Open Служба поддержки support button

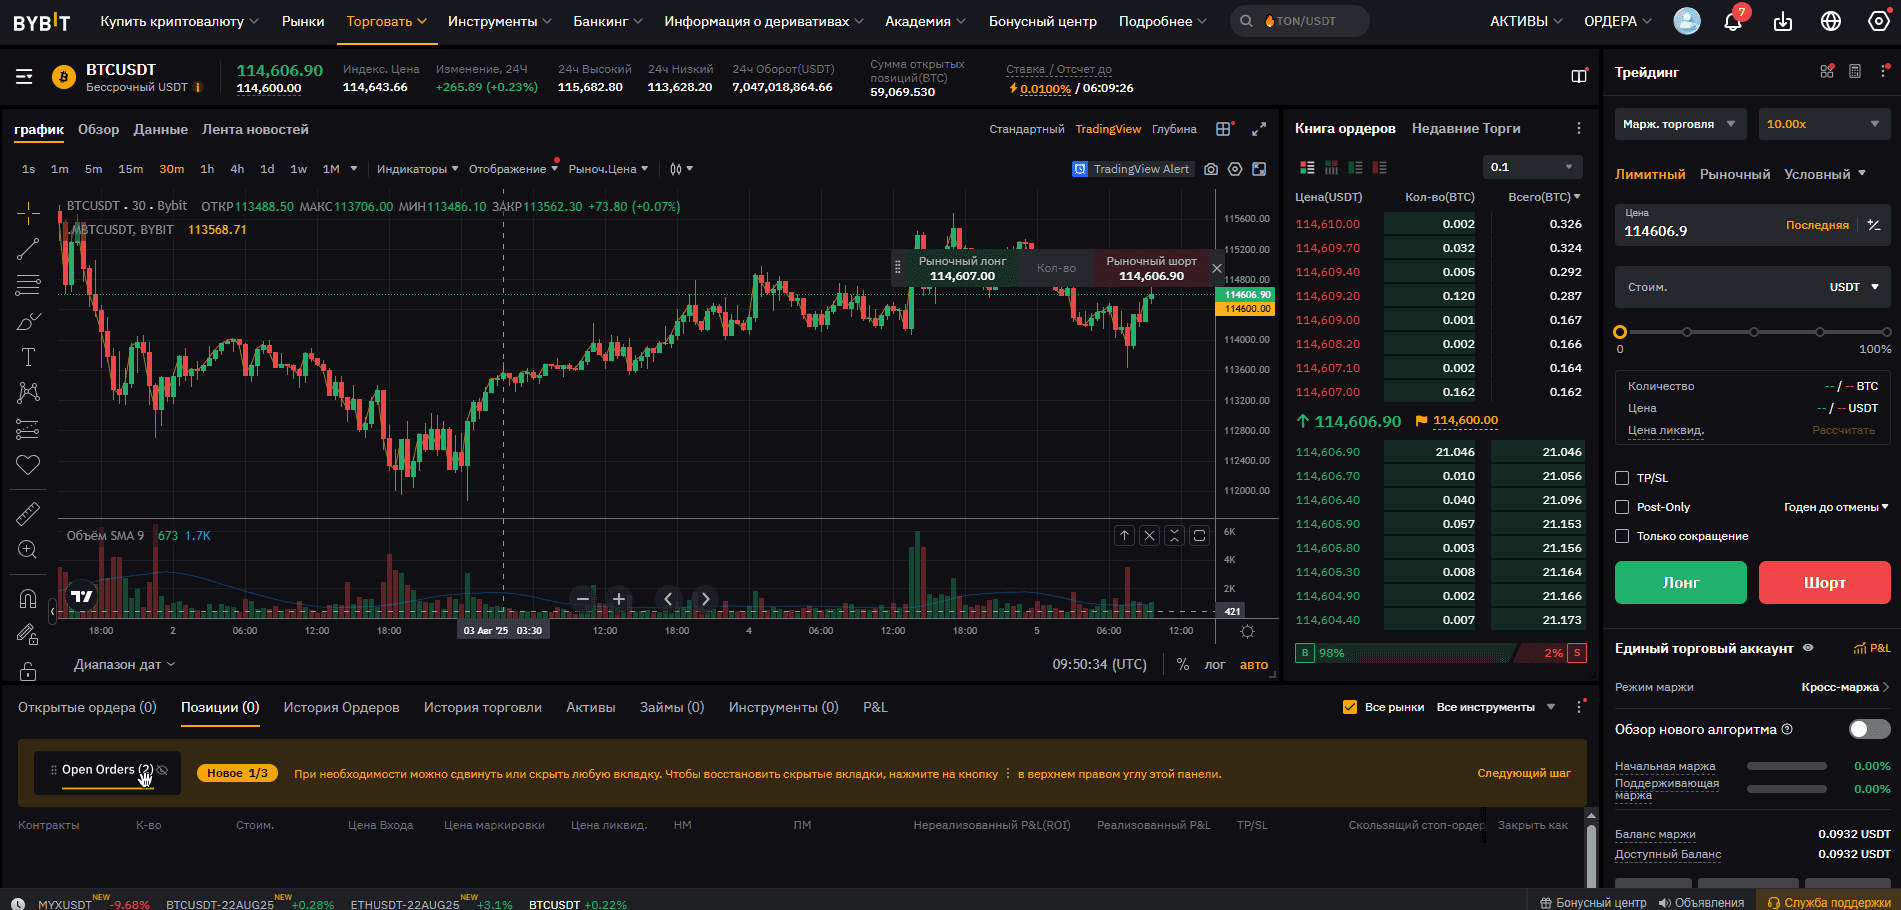1829,902
